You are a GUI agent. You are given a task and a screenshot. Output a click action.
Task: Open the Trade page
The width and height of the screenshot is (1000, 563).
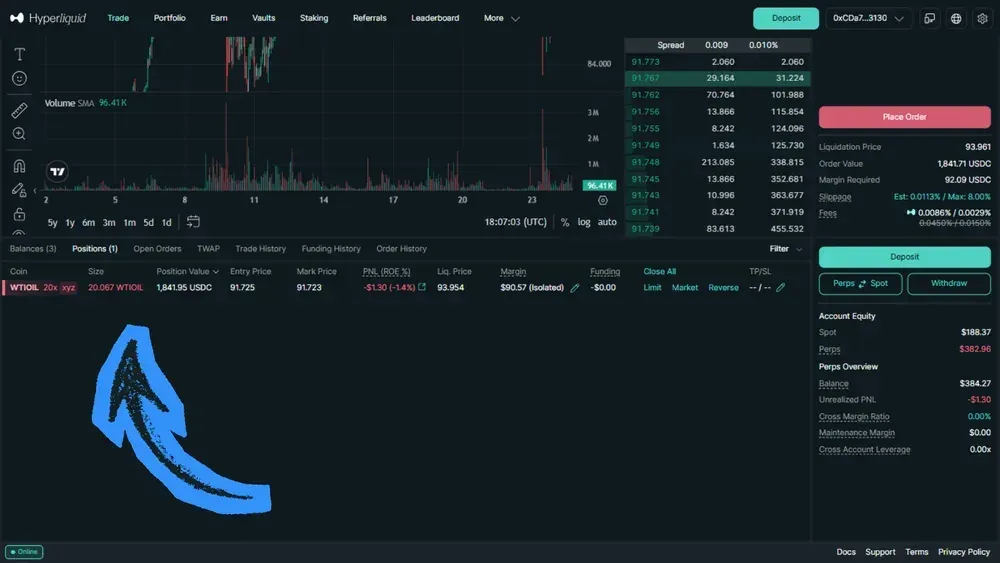(x=118, y=18)
